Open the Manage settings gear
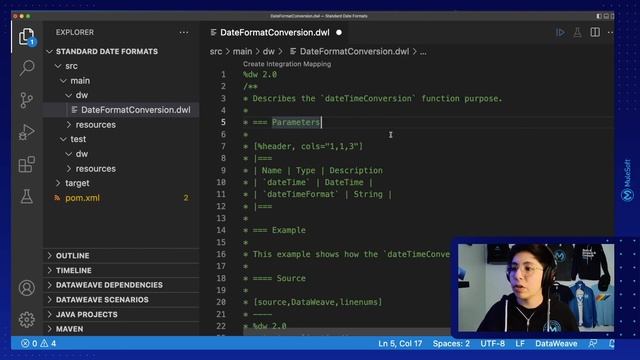 click(27, 320)
